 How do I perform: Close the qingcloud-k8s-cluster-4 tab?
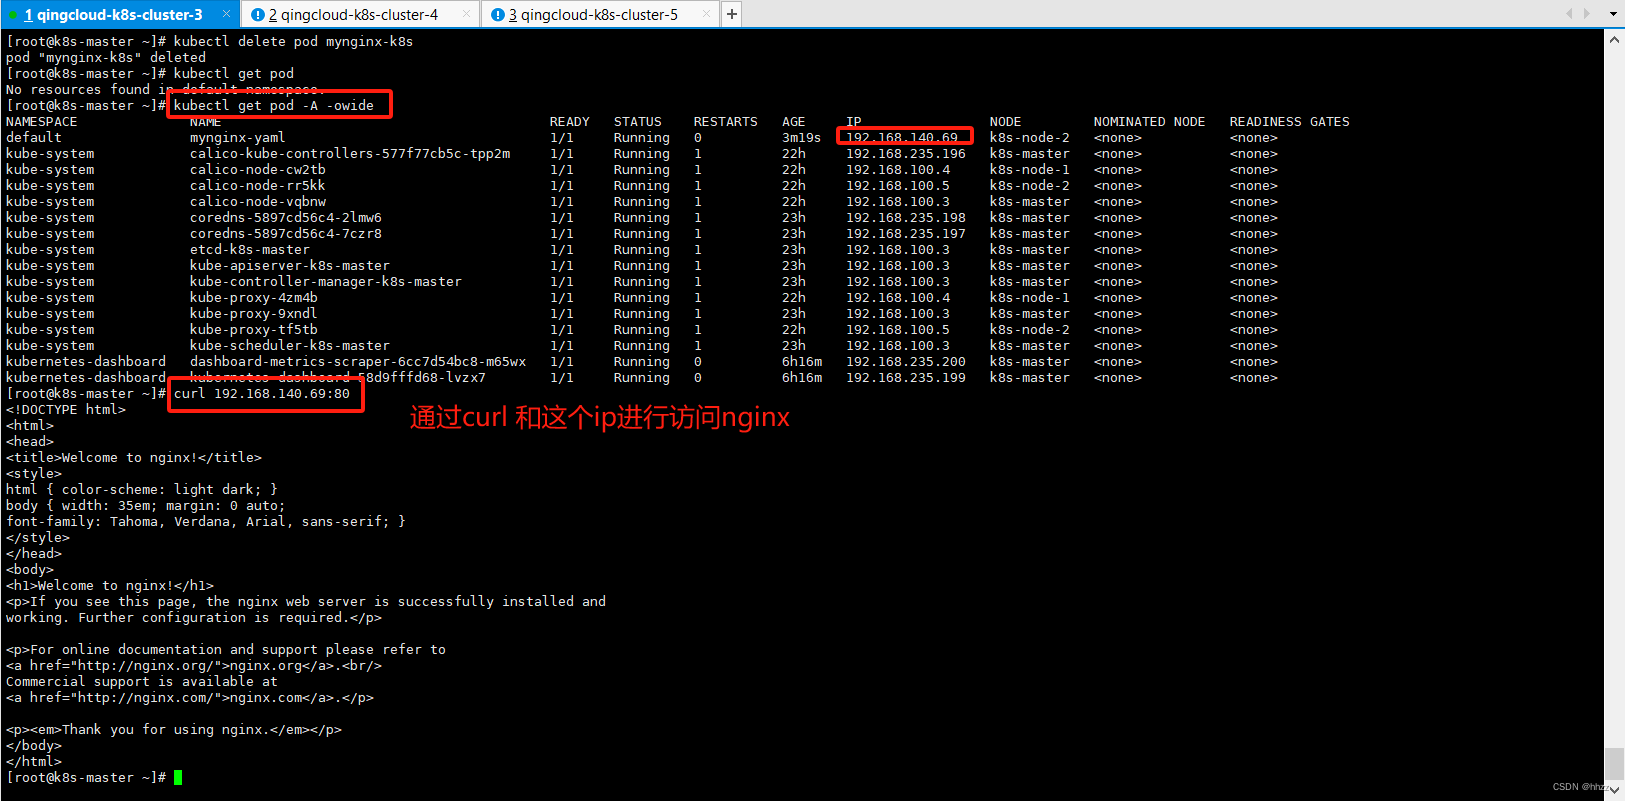coord(466,14)
